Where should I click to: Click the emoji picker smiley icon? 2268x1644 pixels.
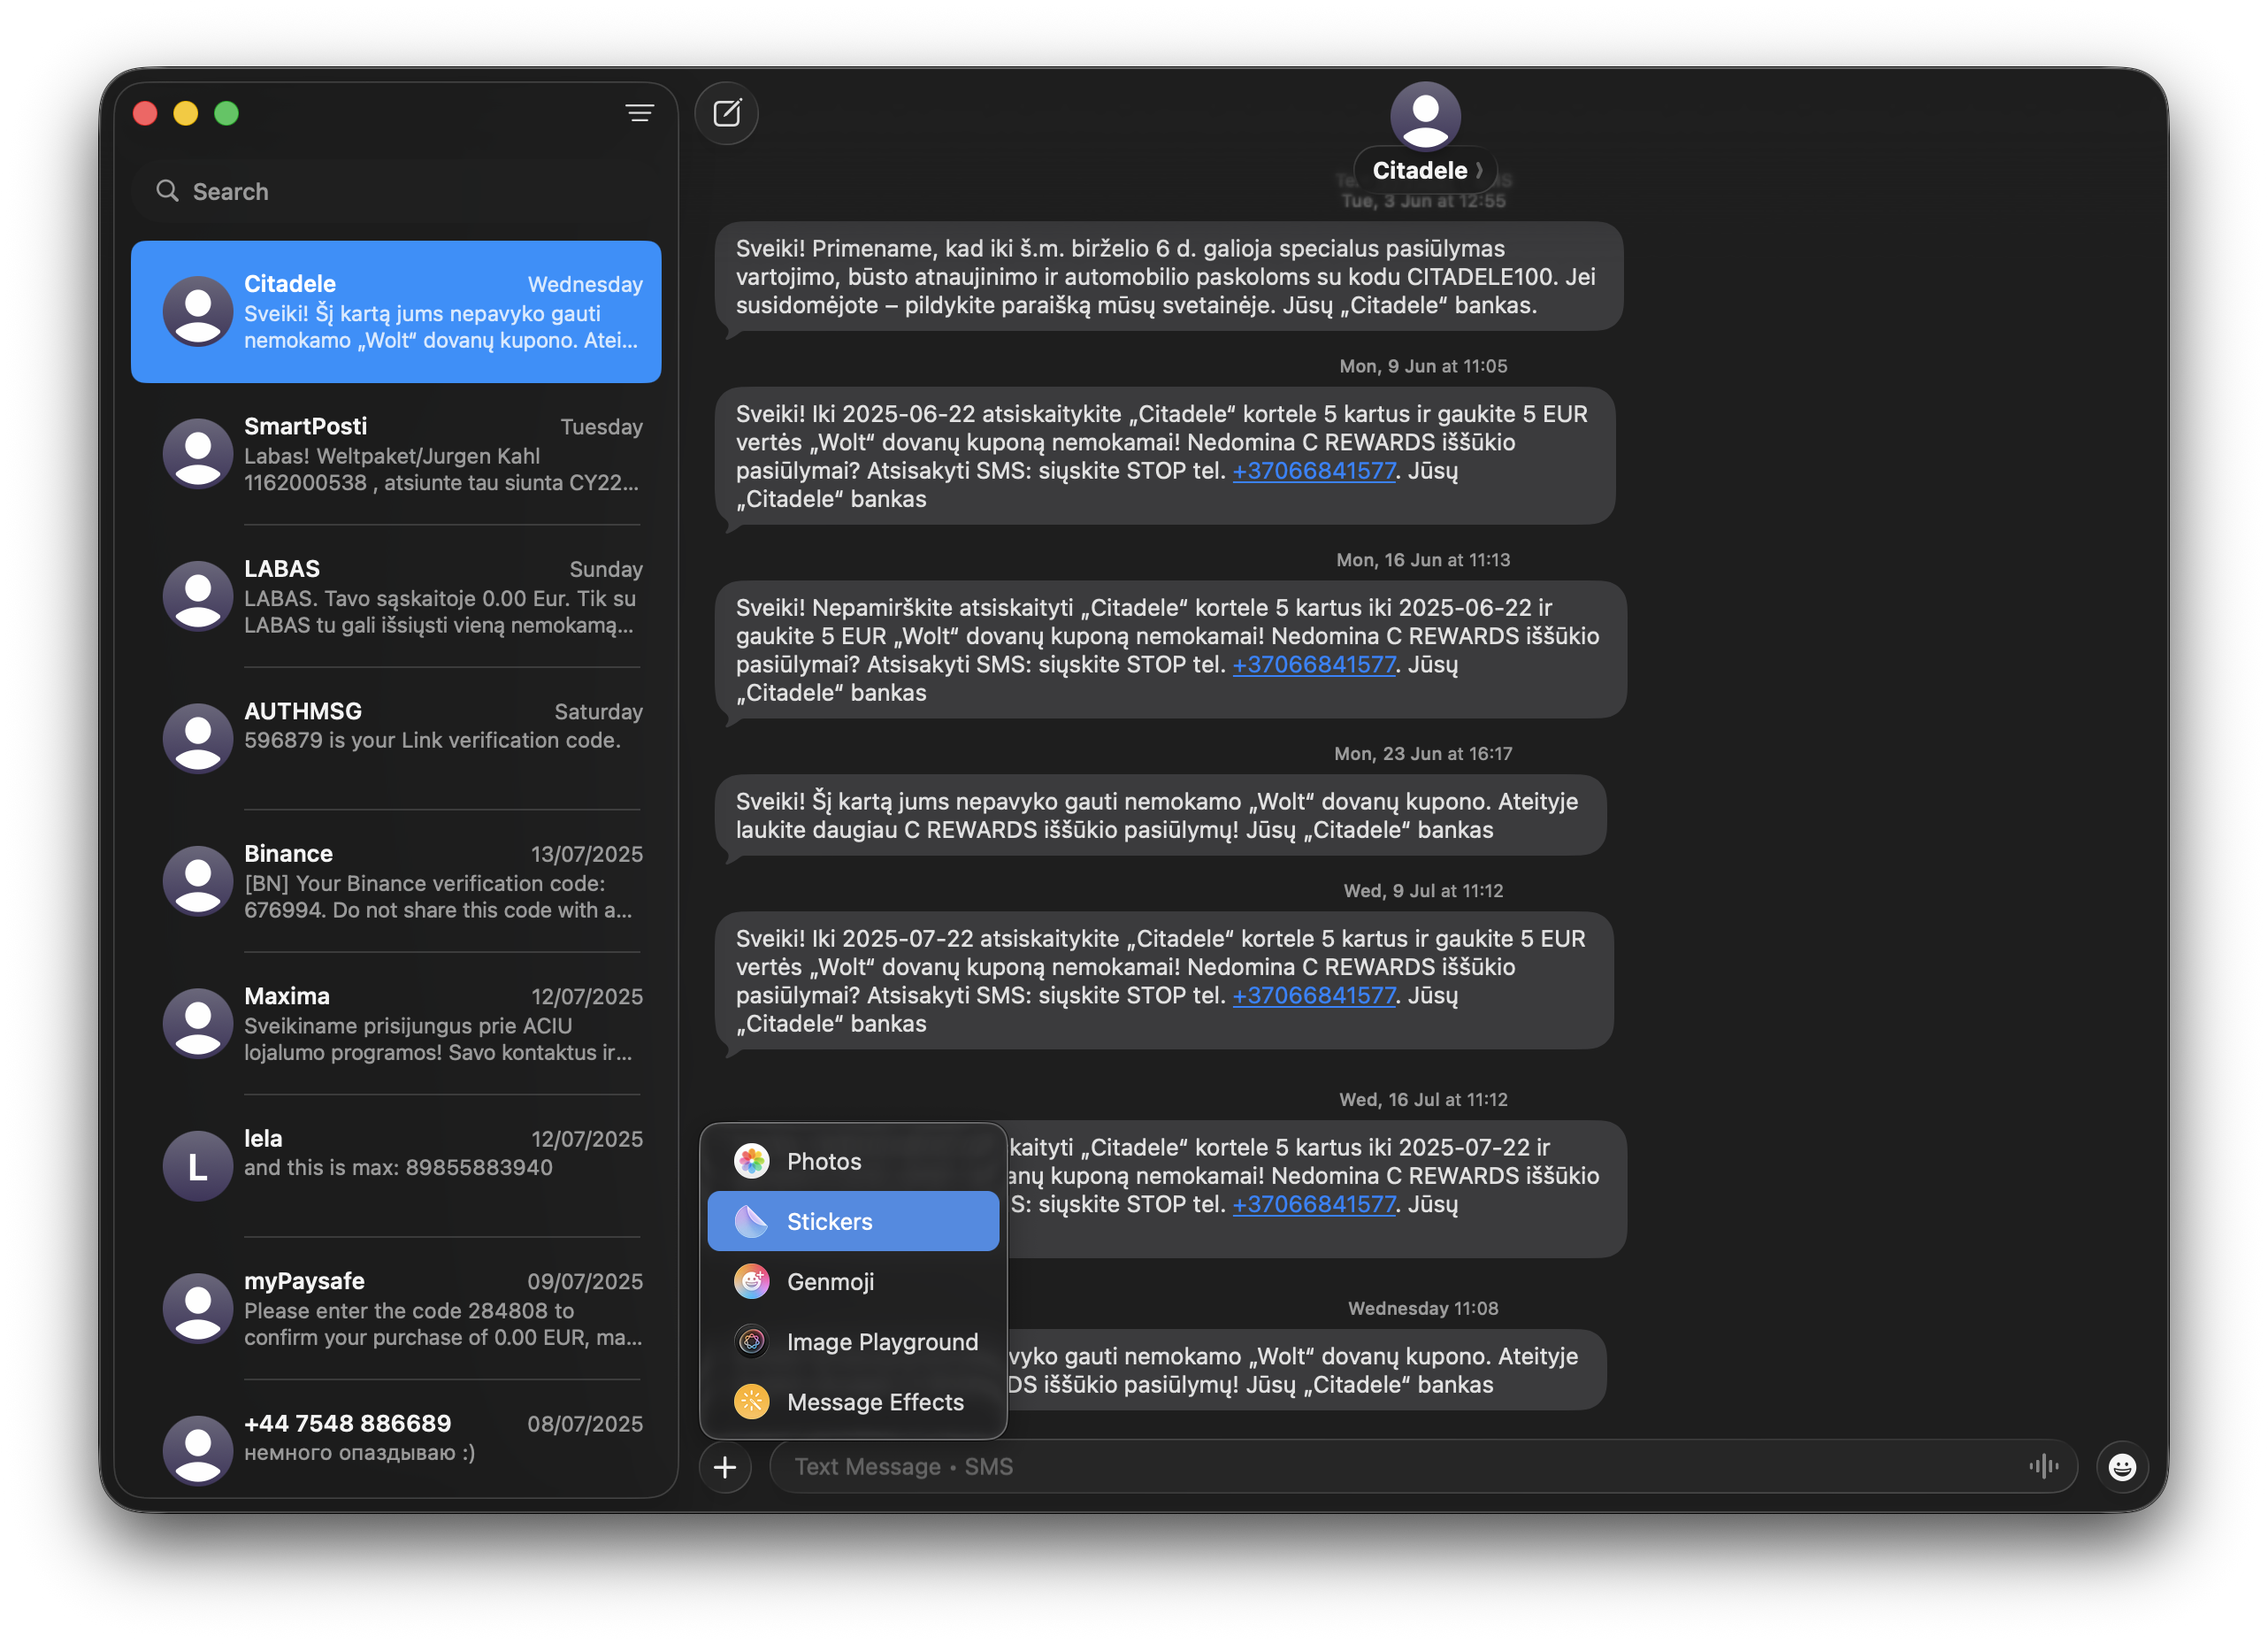(x=2121, y=1466)
